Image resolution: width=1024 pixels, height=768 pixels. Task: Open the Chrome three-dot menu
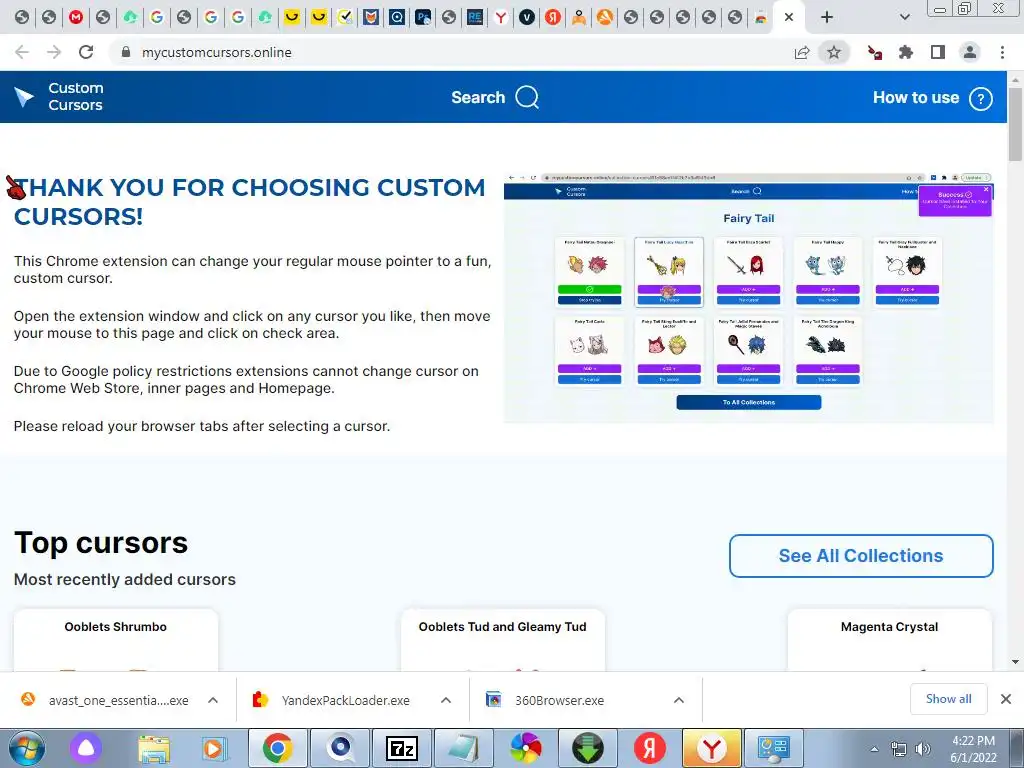[x=1002, y=52]
